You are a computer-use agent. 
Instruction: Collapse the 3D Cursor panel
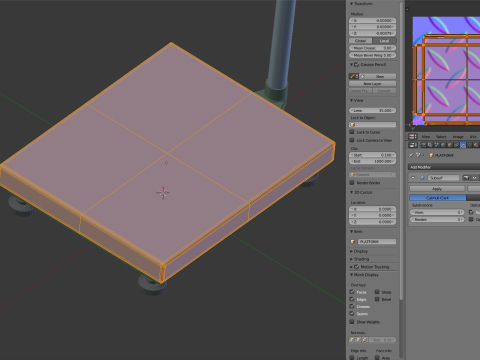[x=351, y=192]
